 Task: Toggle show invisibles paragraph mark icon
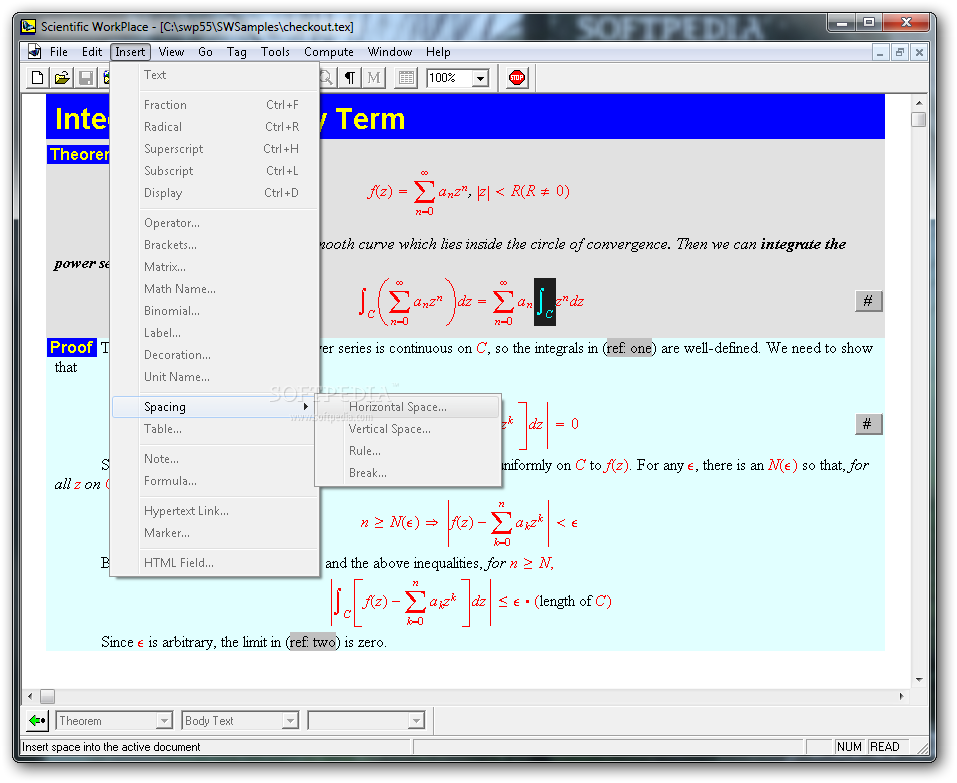350,78
